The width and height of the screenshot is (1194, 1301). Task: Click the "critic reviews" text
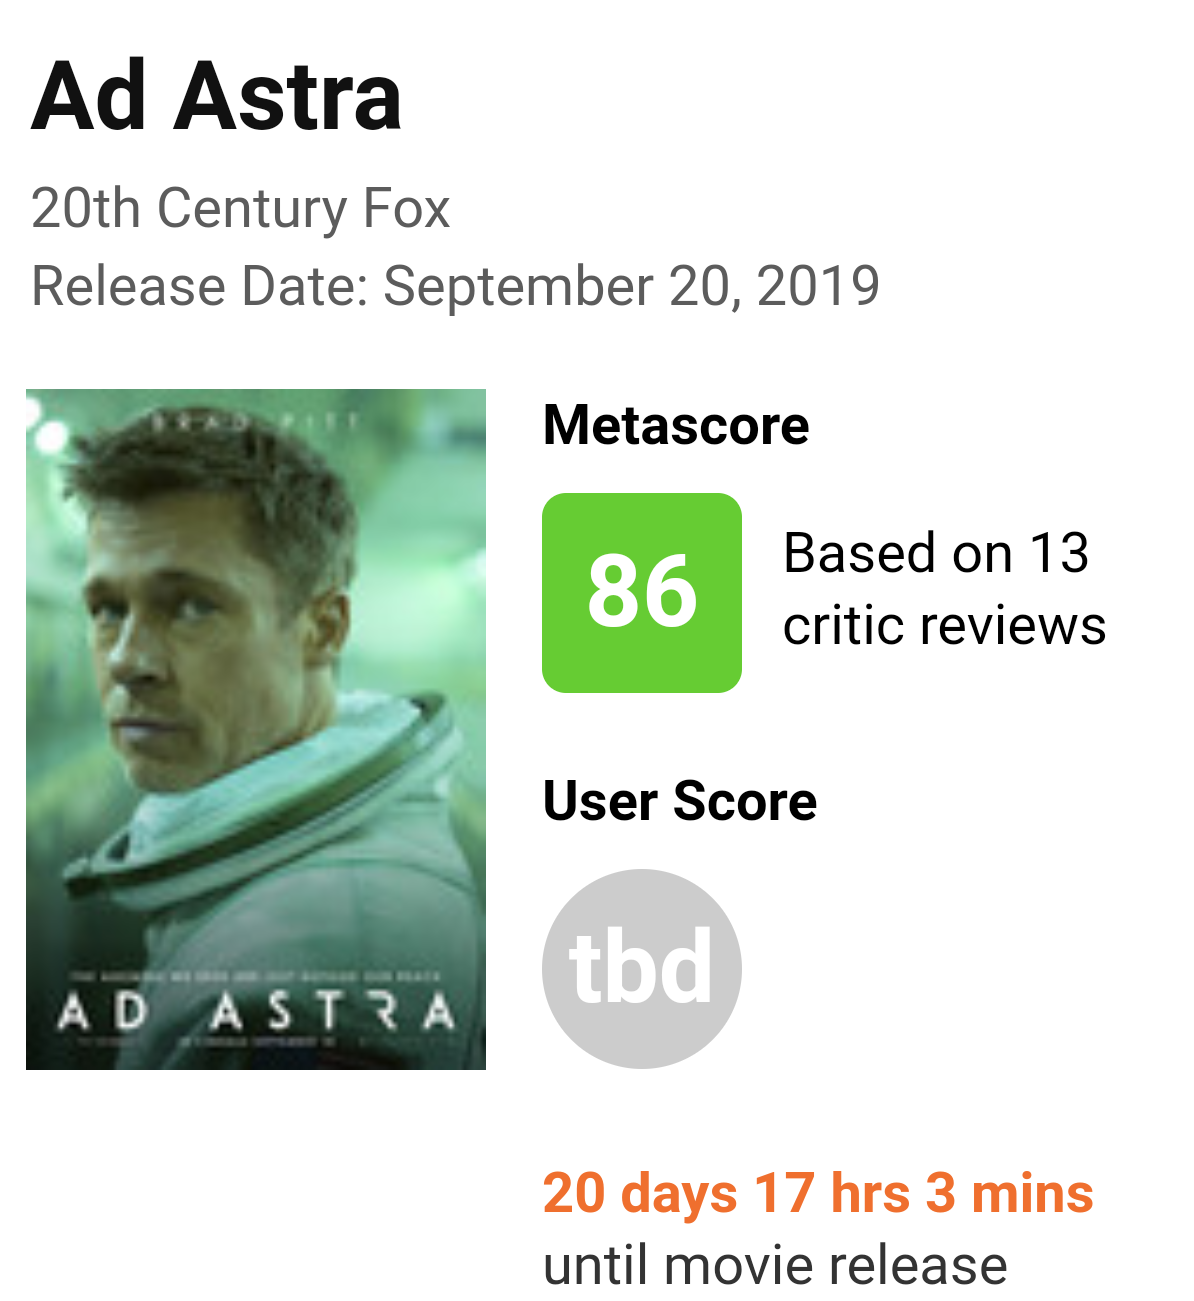click(944, 626)
